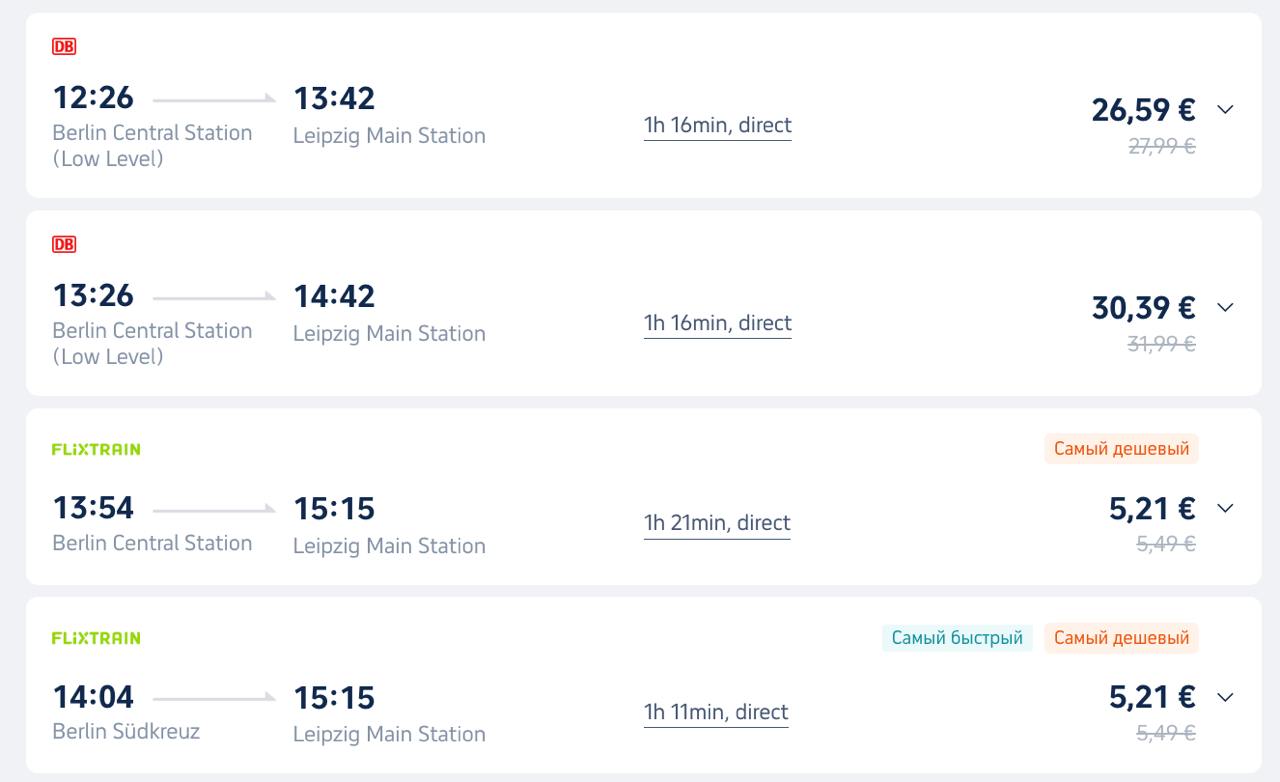Select the 26,59 € price
The width and height of the screenshot is (1280, 782).
(x=1143, y=110)
